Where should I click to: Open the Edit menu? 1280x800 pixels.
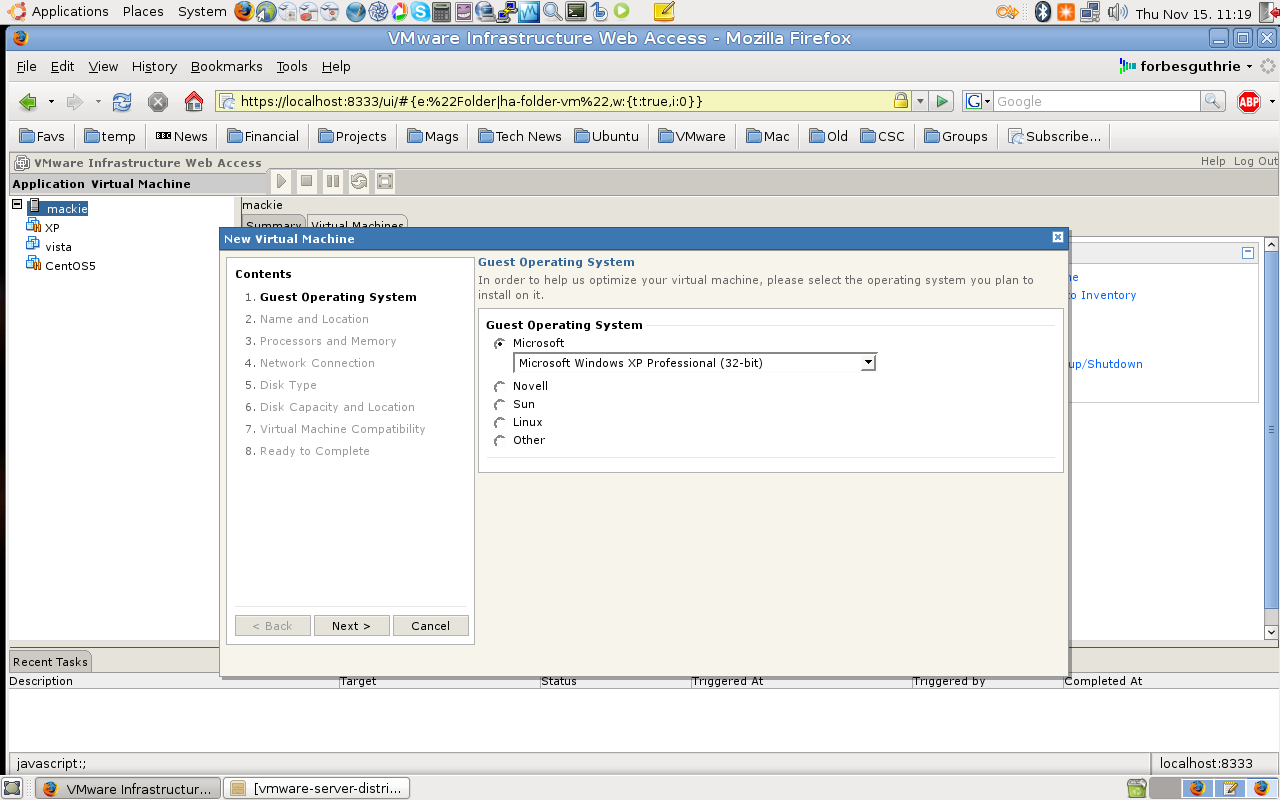pyautogui.click(x=63, y=66)
